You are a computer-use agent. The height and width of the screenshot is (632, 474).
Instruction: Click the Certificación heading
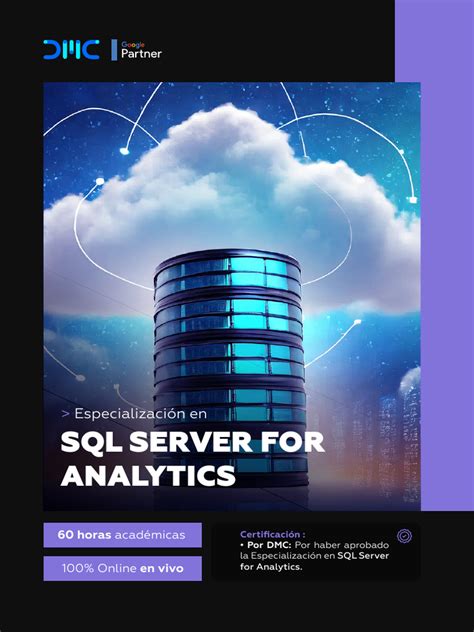click(x=272, y=534)
